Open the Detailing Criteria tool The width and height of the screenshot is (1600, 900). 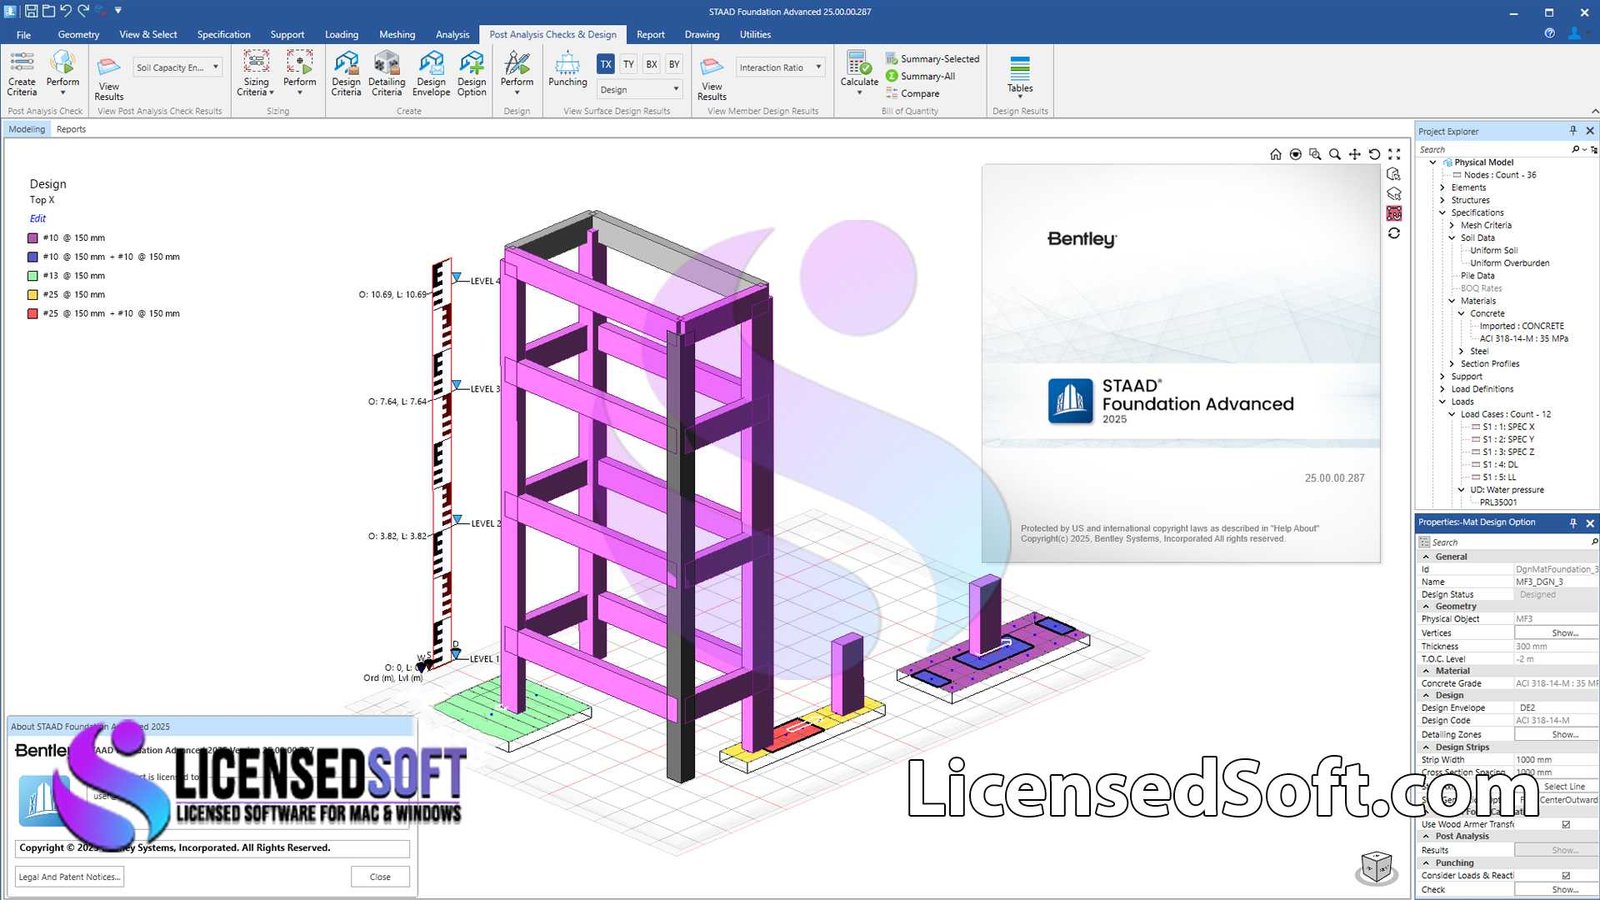[x=387, y=73]
